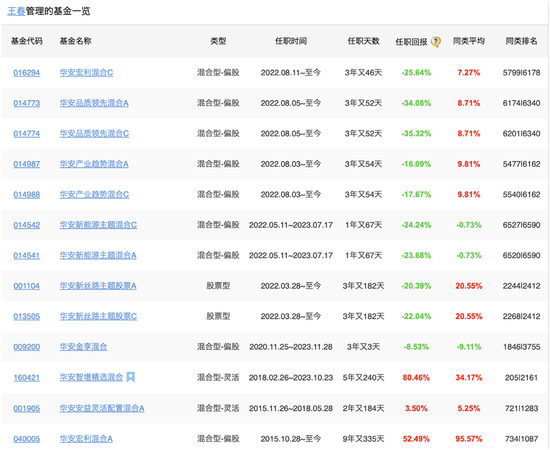Open fund 华安智增精选混合
The image size is (550, 450).
coord(92,378)
